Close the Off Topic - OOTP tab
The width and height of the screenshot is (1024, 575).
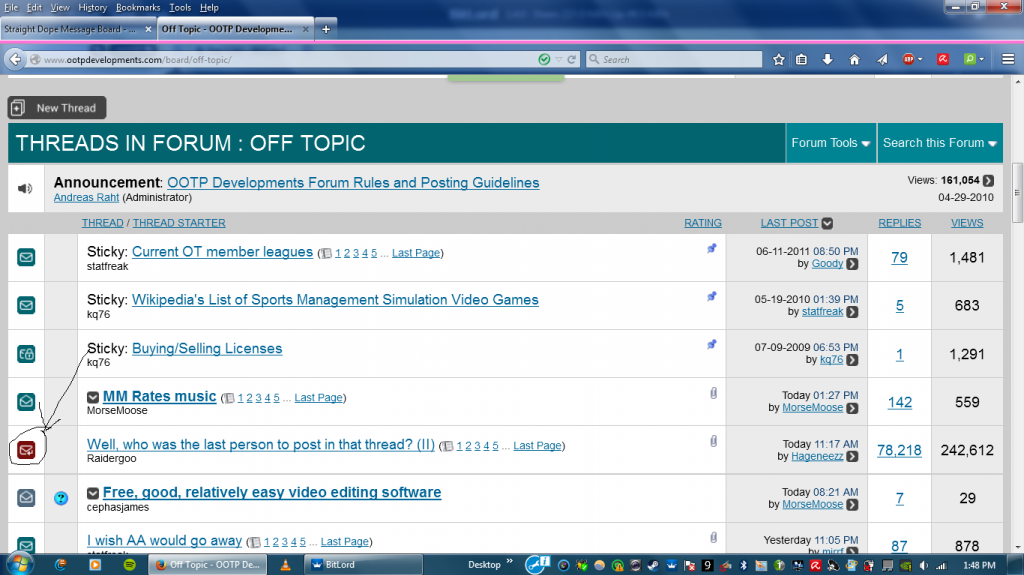coord(306,29)
